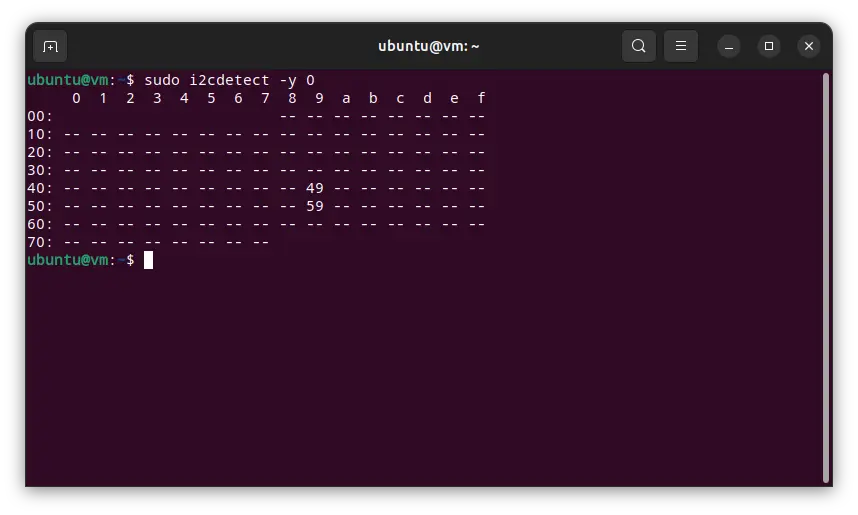This screenshot has width=858, height=515.
Task: Open a new terminal tab
Action: point(50,46)
